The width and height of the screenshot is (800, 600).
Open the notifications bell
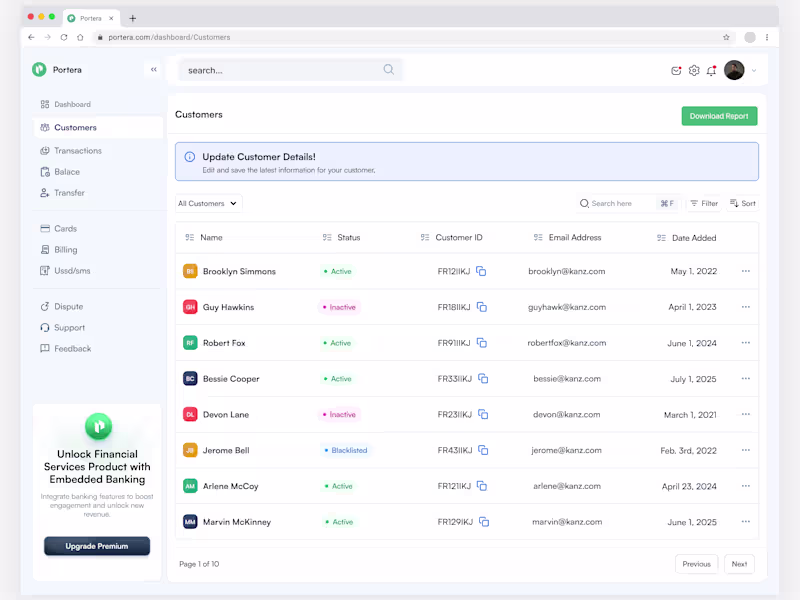tap(711, 70)
